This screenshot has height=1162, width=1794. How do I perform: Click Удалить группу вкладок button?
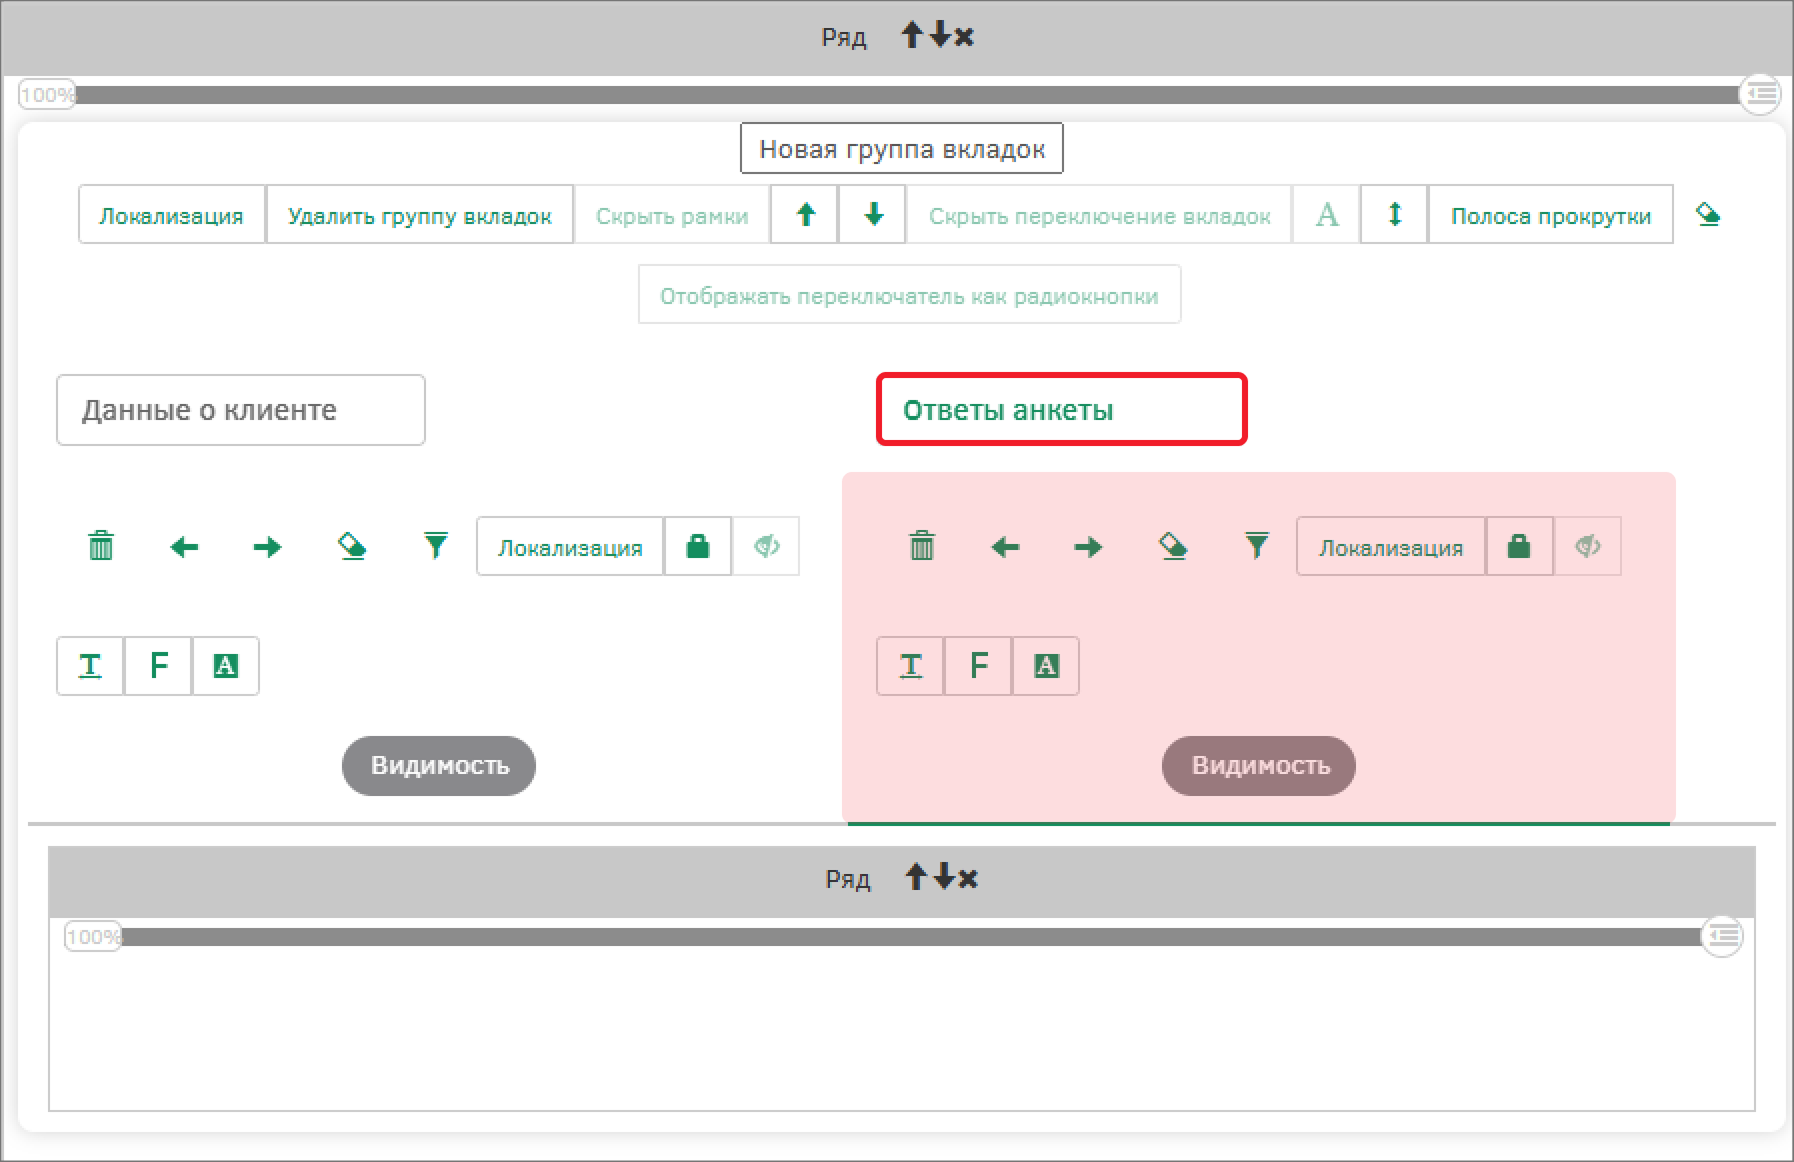point(419,215)
